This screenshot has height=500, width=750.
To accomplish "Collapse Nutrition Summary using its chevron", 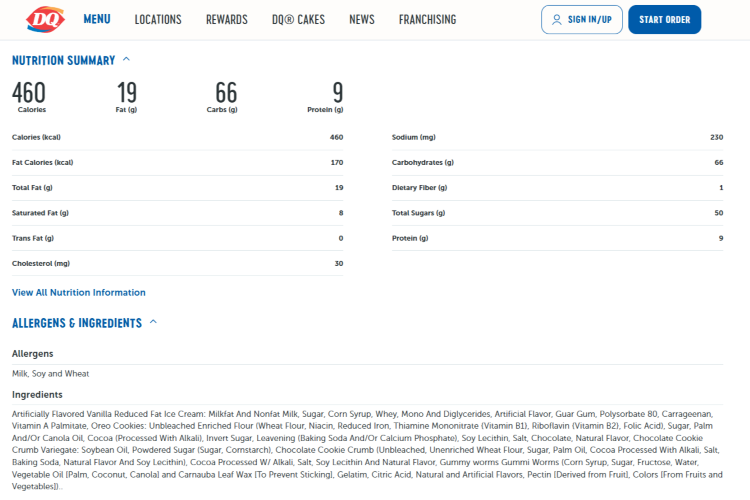I will [x=126, y=59].
